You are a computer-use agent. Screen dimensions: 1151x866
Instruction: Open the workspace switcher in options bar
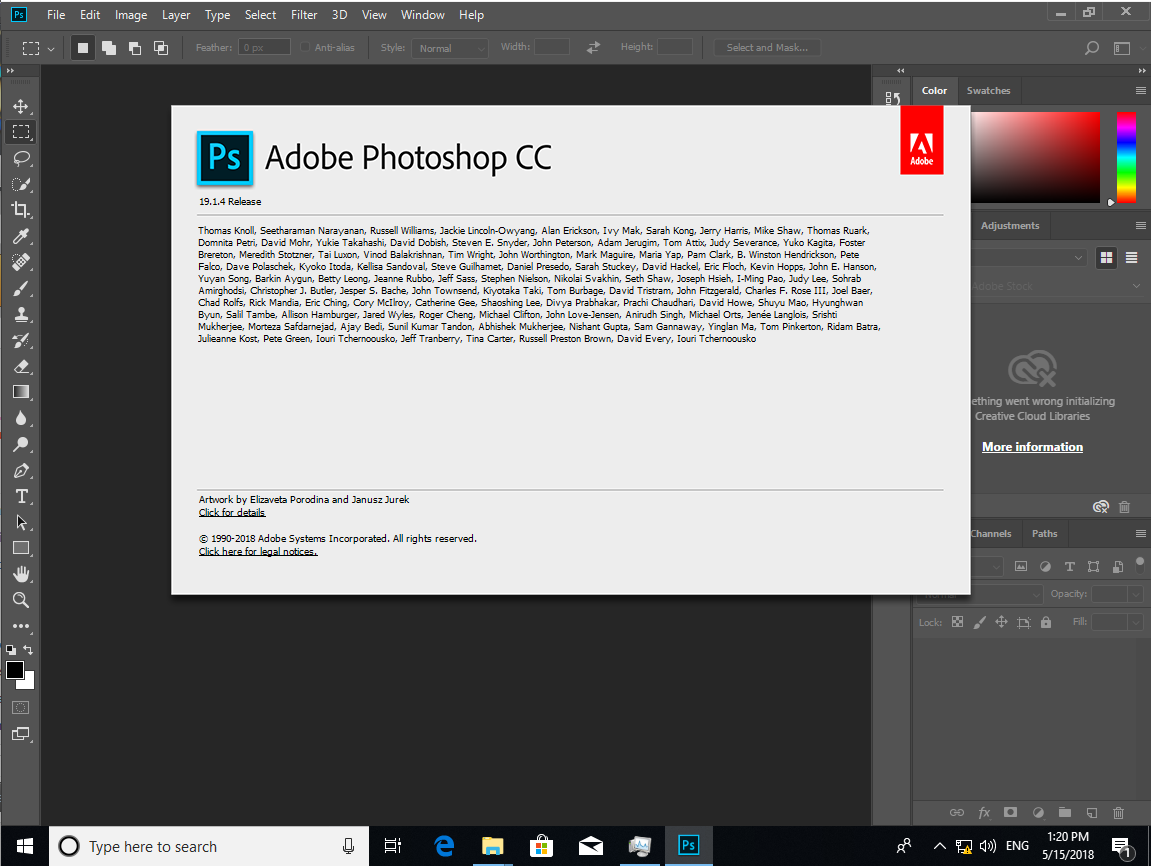[1122, 48]
